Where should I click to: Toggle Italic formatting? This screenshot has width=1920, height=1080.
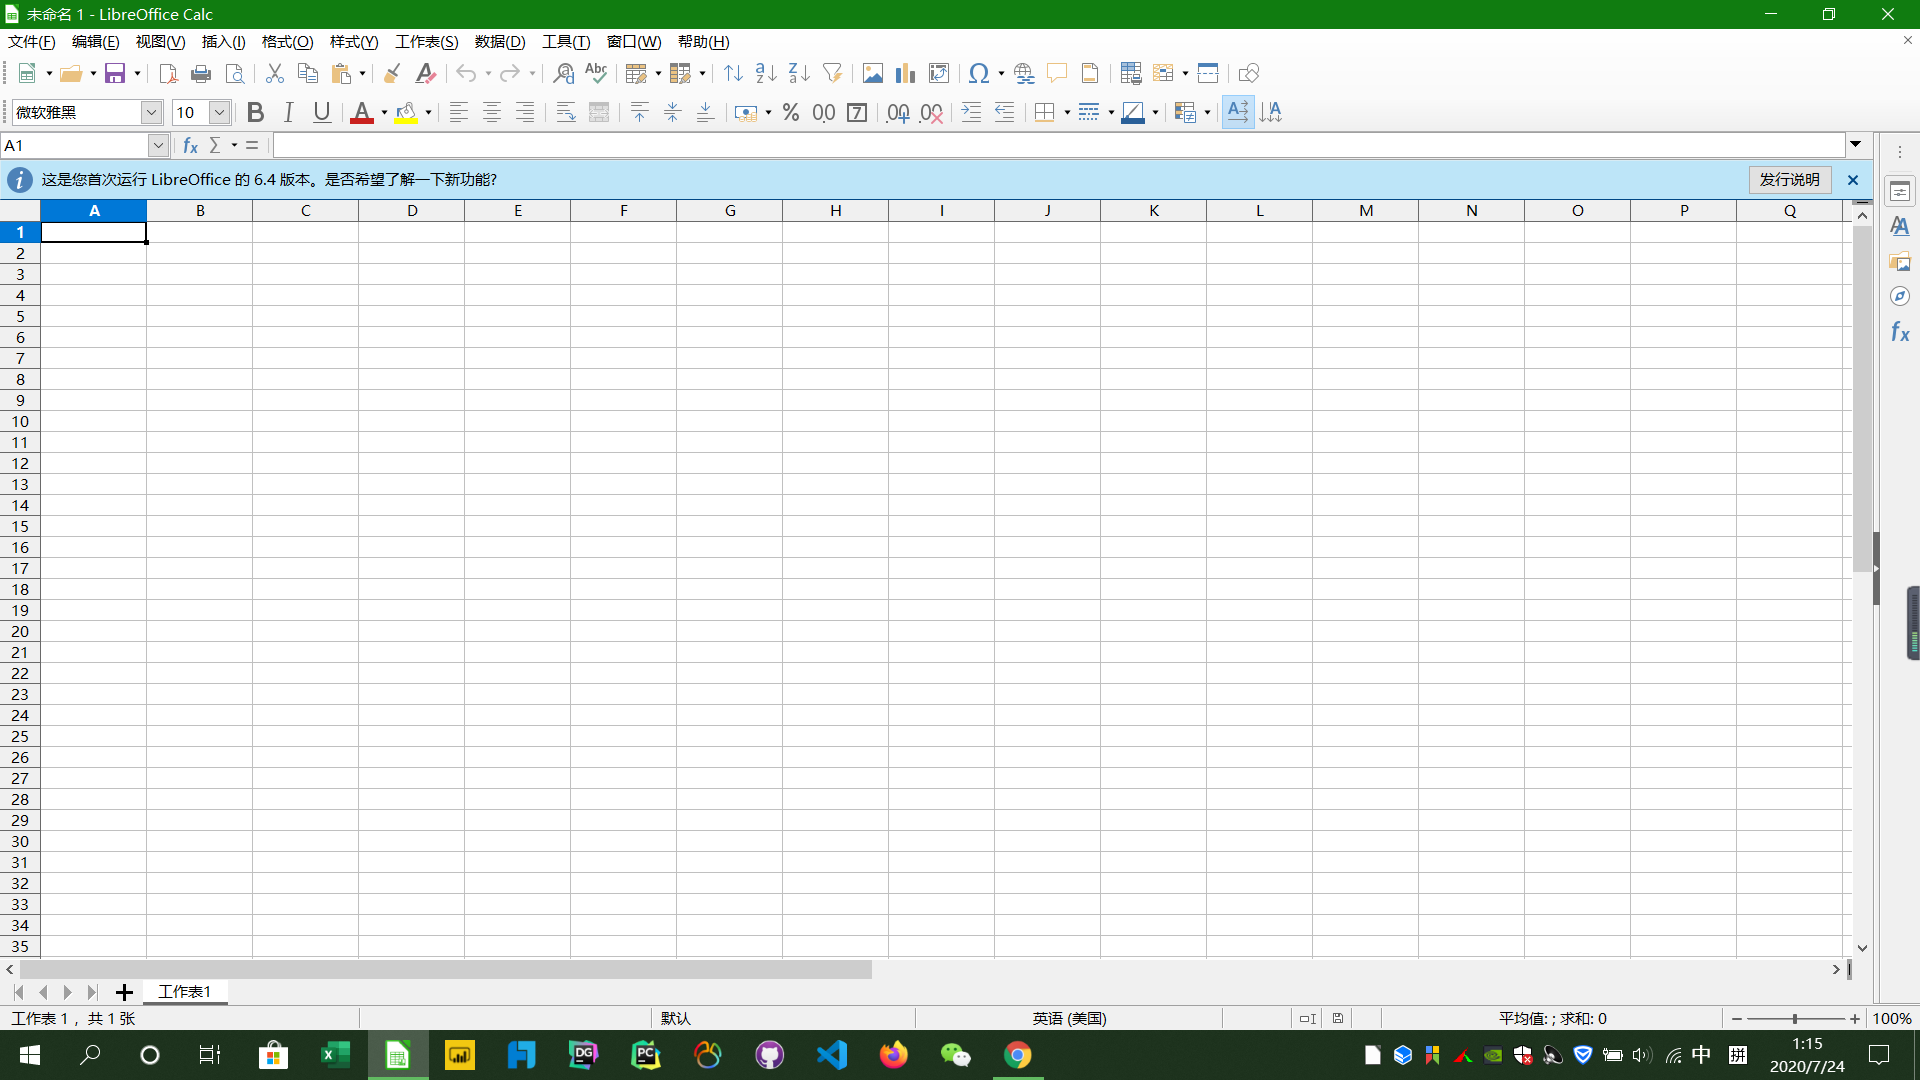pyautogui.click(x=288, y=112)
